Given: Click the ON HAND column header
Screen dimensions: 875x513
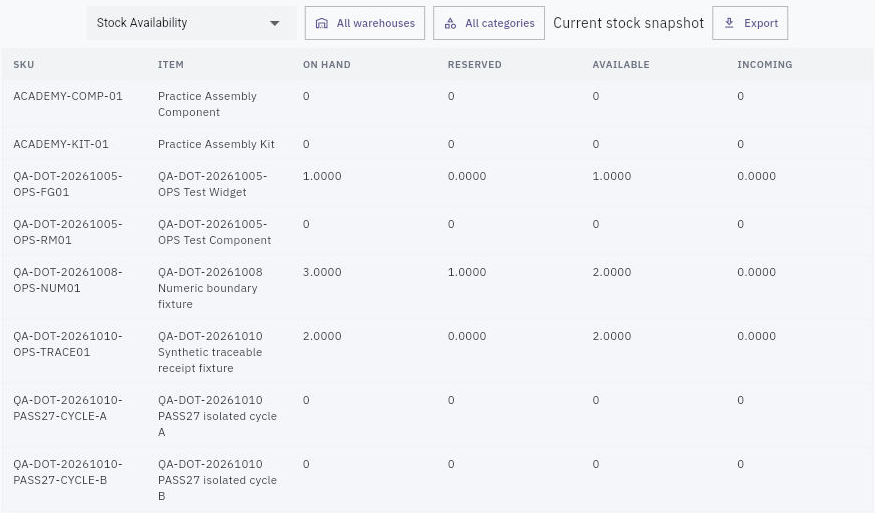Looking at the screenshot, I should [x=326, y=64].
